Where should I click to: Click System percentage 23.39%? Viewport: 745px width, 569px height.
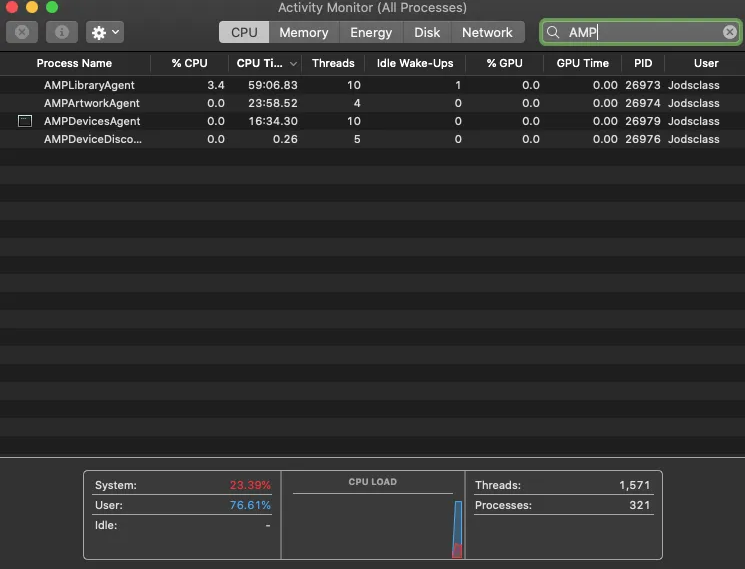(x=250, y=485)
